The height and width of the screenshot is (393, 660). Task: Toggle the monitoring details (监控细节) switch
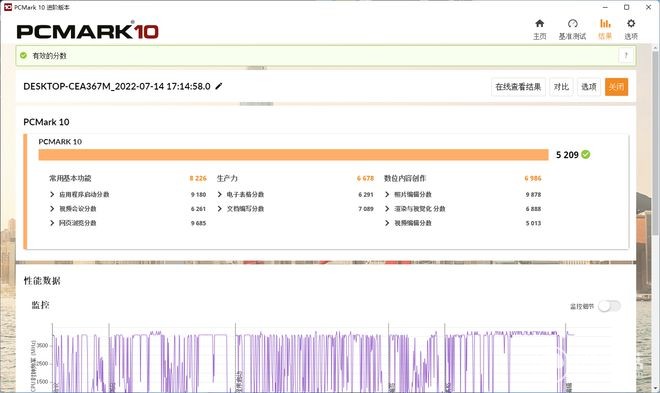(x=609, y=306)
